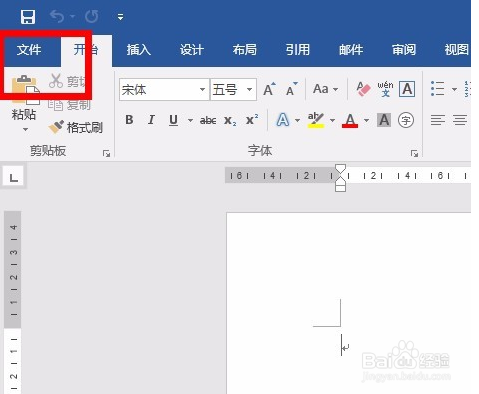Switch to the 插入 tab
The image size is (479, 394).
(x=139, y=50)
